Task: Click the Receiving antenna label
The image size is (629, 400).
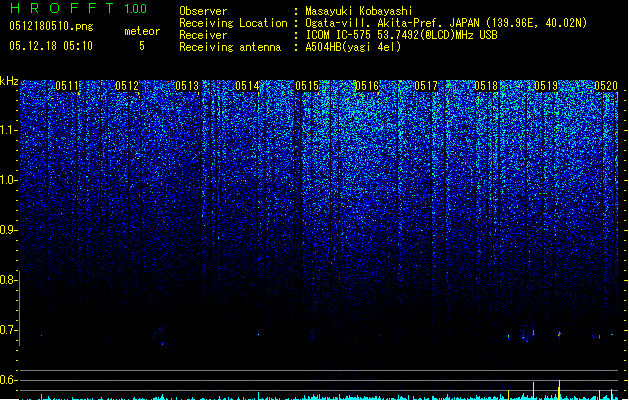Action: pyautogui.click(x=230, y=47)
